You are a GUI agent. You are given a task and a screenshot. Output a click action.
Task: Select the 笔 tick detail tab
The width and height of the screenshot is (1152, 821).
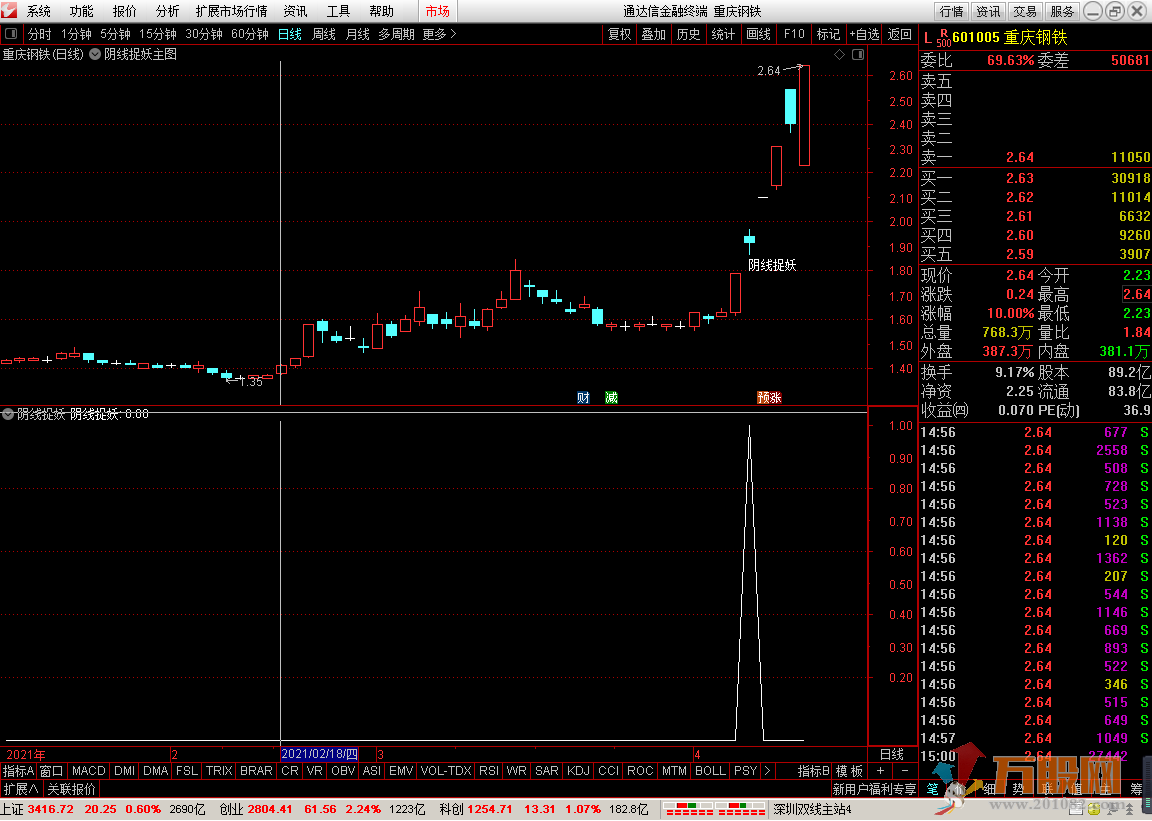click(x=932, y=789)
